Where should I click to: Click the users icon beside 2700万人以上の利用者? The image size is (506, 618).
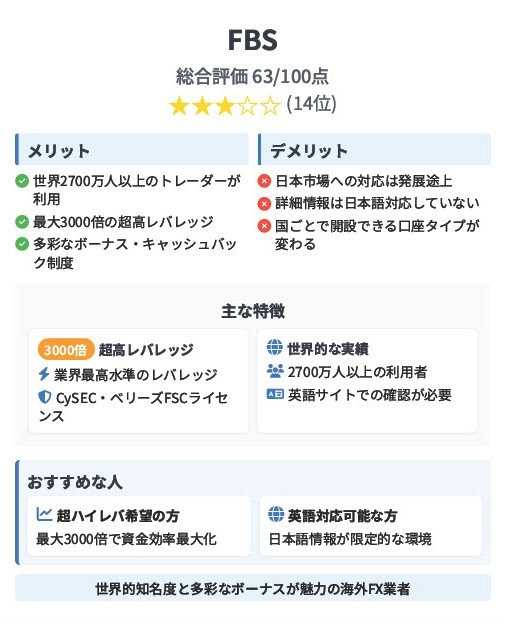pyautogui.click(x=275, y=371)
